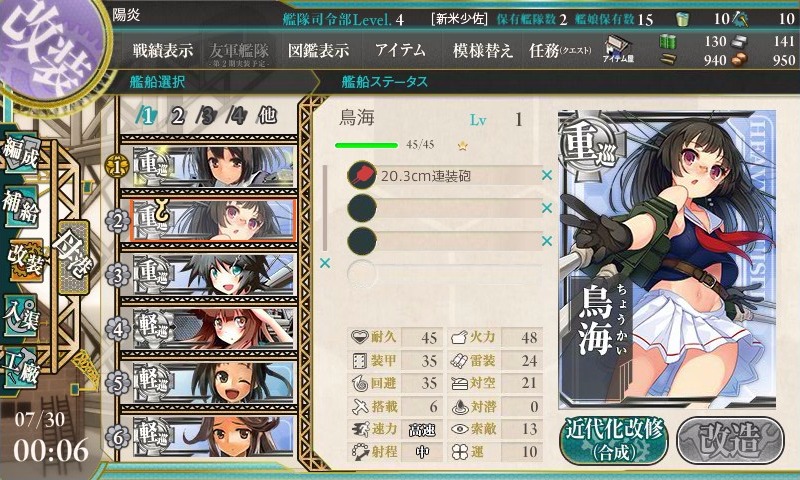Open the アイテム屋 item shop icon
This screenshot has width=800, height=480.
618,49
